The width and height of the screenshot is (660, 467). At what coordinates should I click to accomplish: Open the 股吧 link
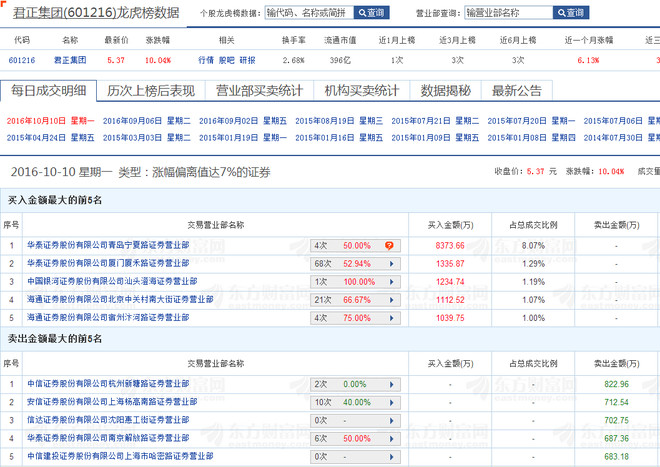(226, 60)
